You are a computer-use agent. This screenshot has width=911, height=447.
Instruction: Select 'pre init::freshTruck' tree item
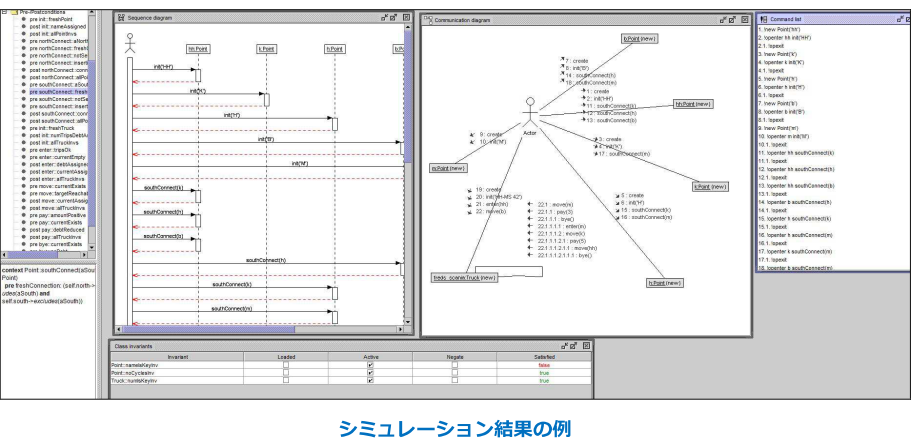(49, 128)
